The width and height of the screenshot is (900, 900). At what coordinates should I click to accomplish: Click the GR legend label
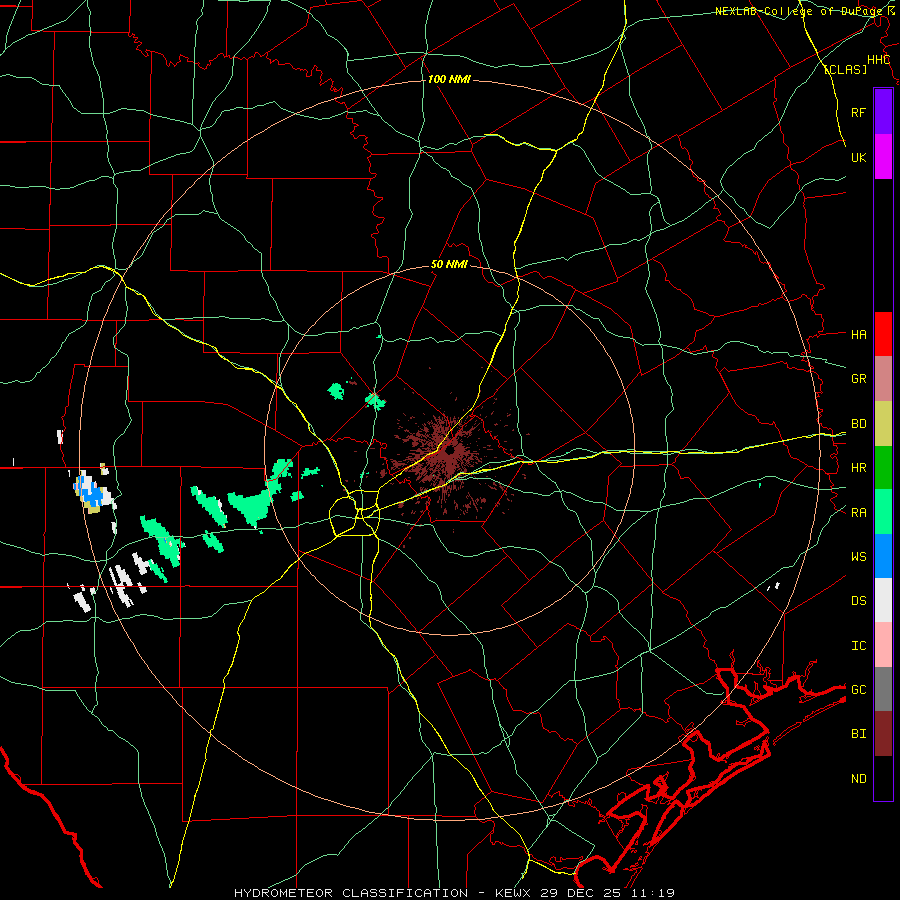tap(858, 379)
